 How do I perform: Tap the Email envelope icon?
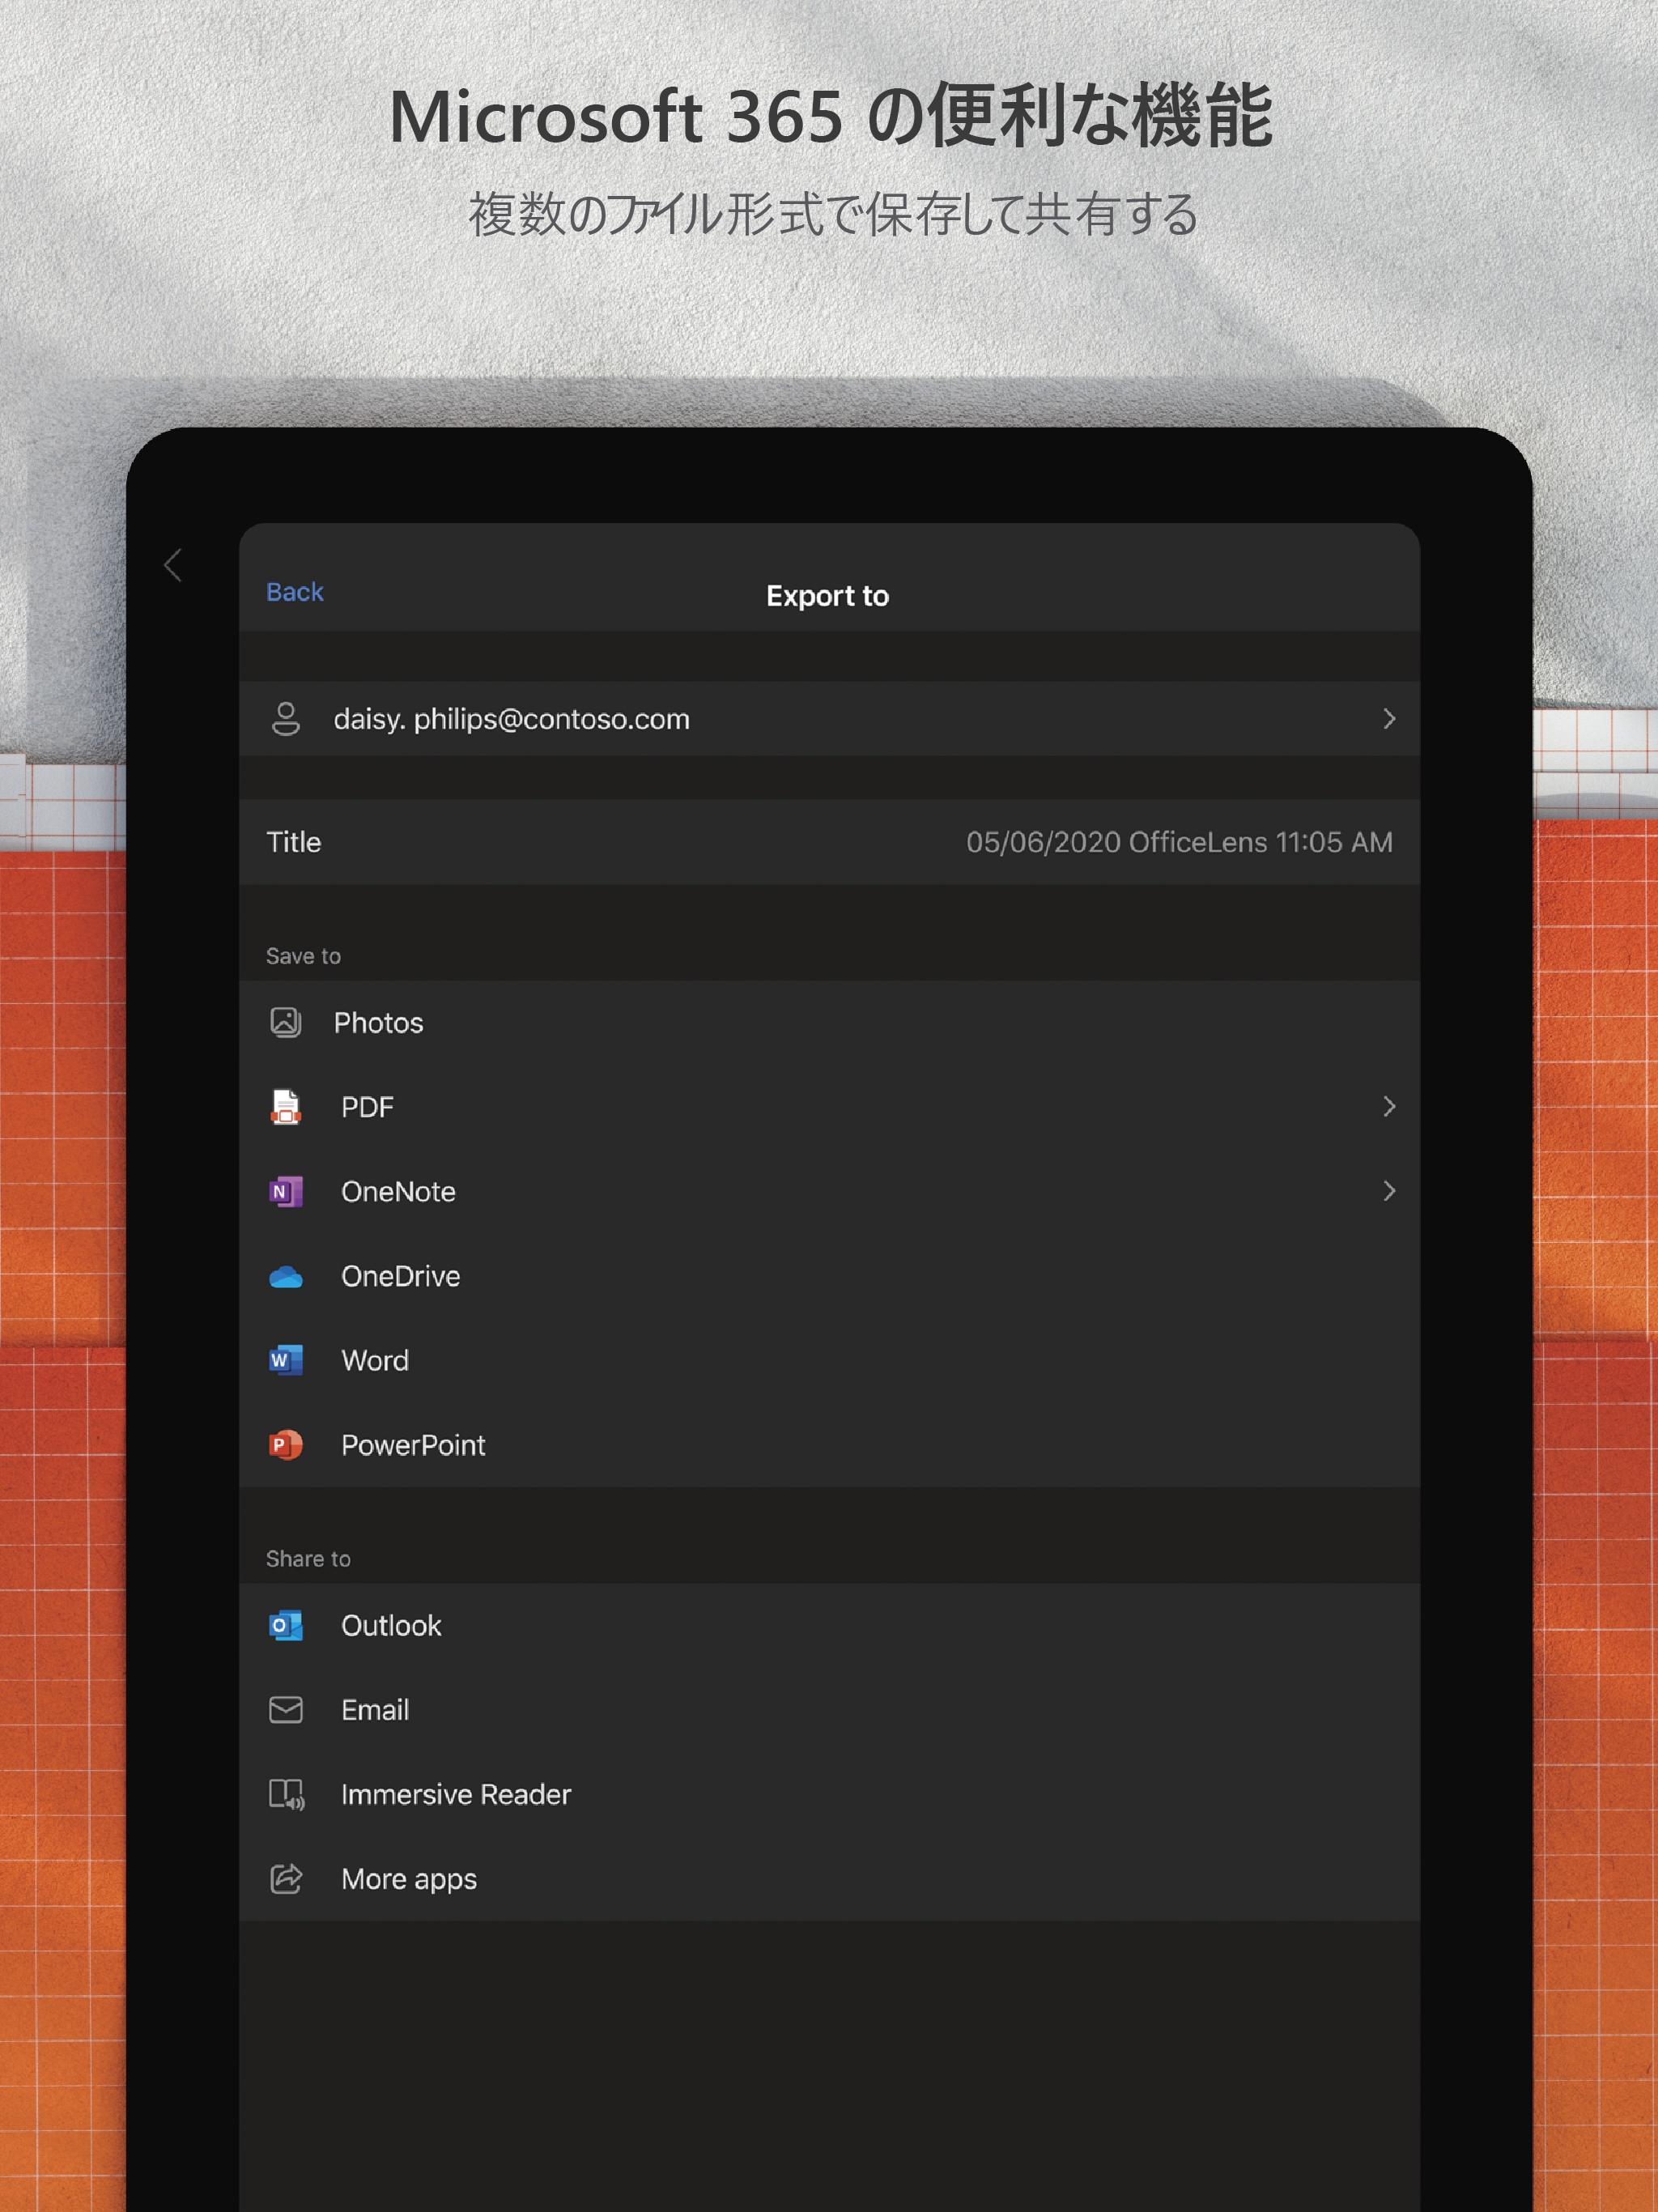click(x=285, y=1710)
